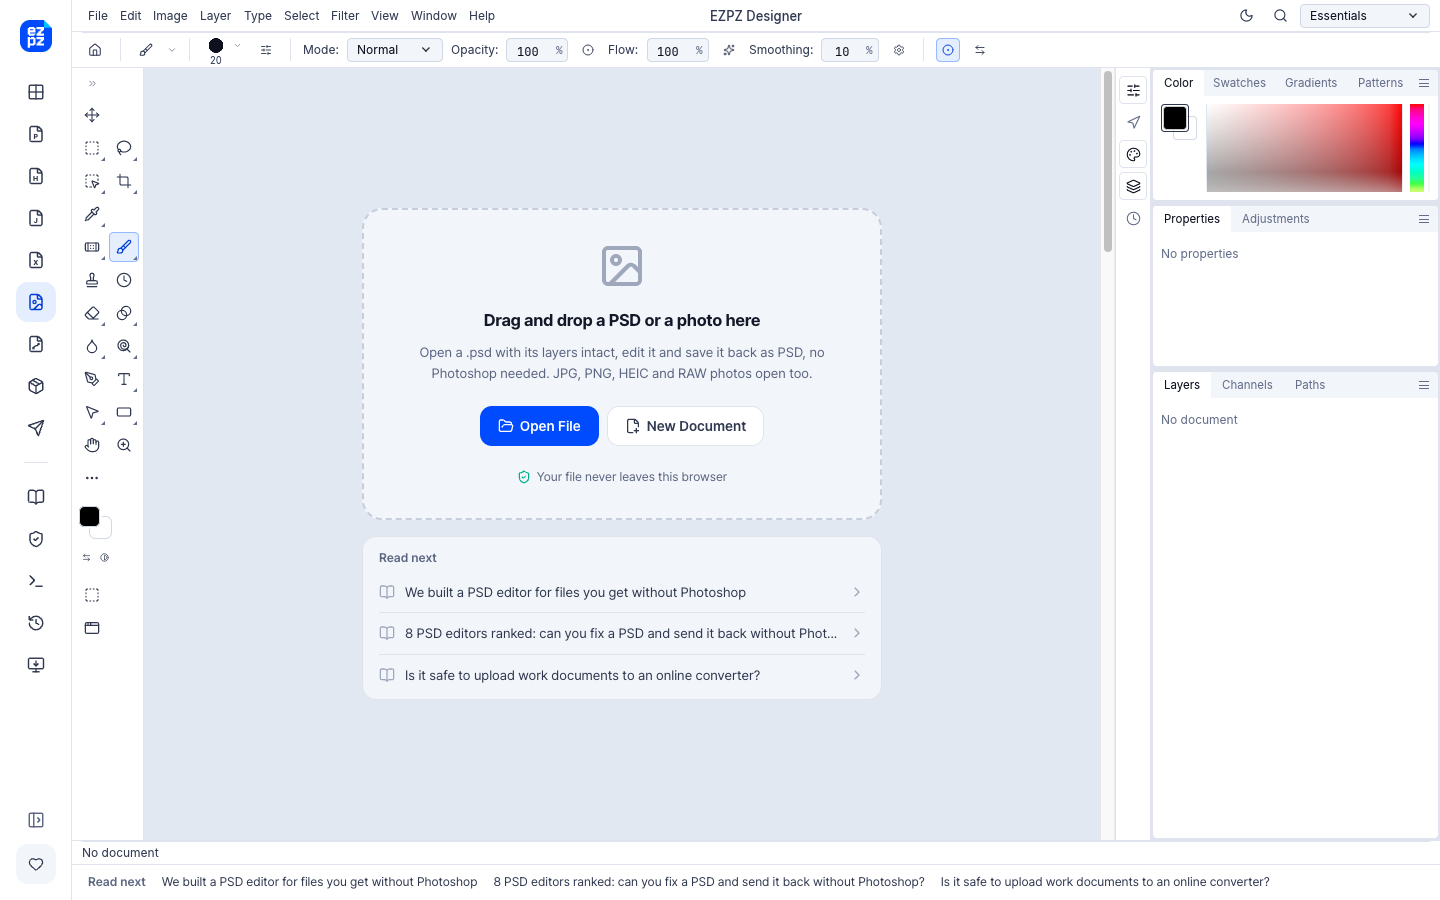Open '8 PSD editors ranked' article in list
The image size is (1440, 900).
pos(622,634)
